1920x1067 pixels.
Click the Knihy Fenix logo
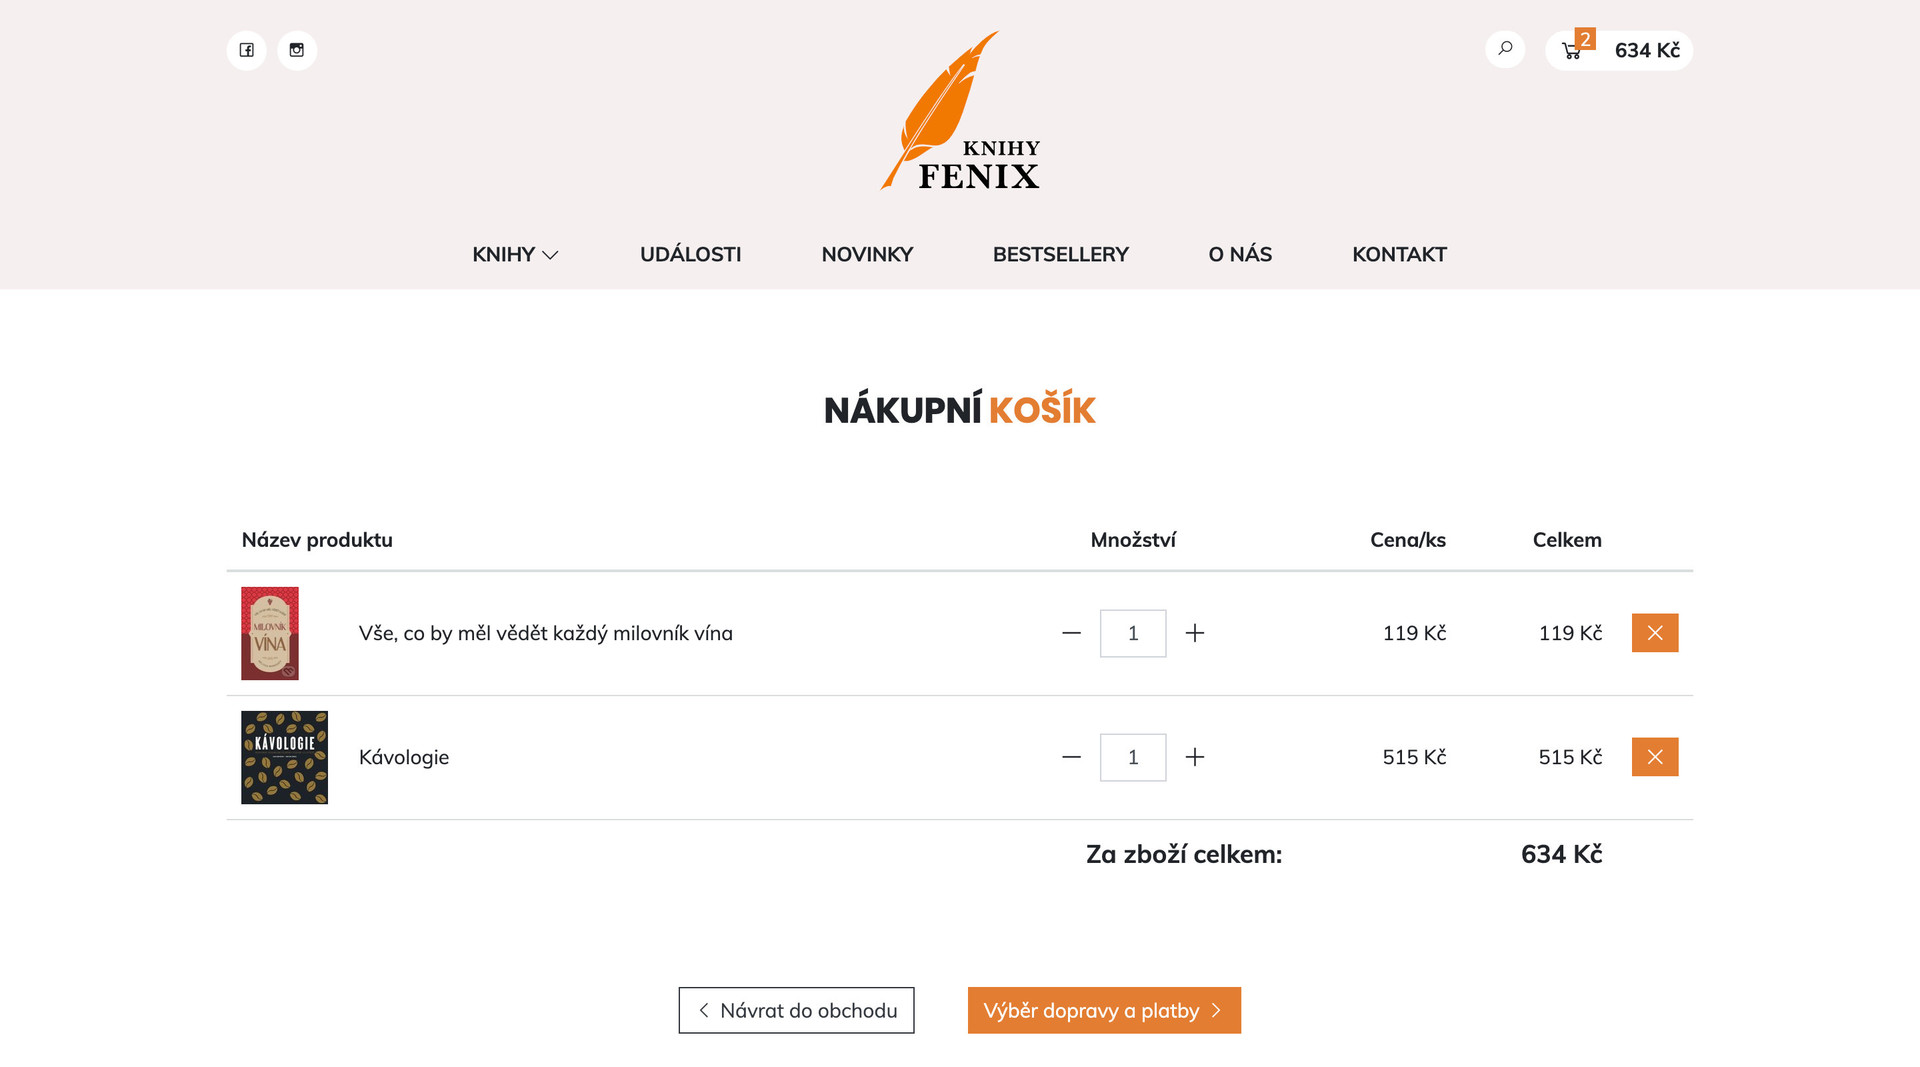tap(960, 110)
